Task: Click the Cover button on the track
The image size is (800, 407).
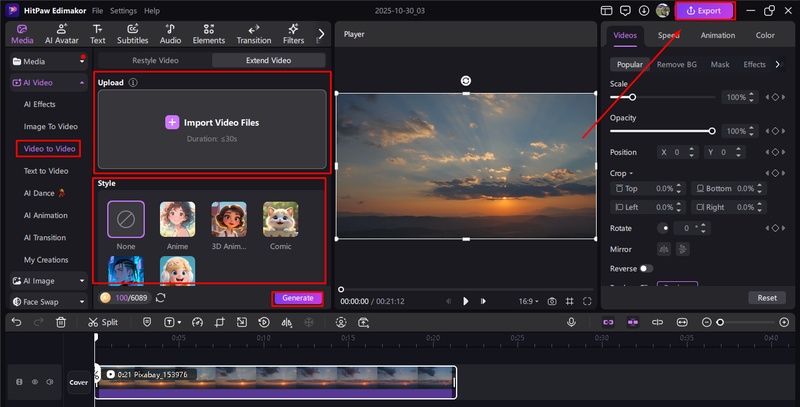Action: pos(79,382)
